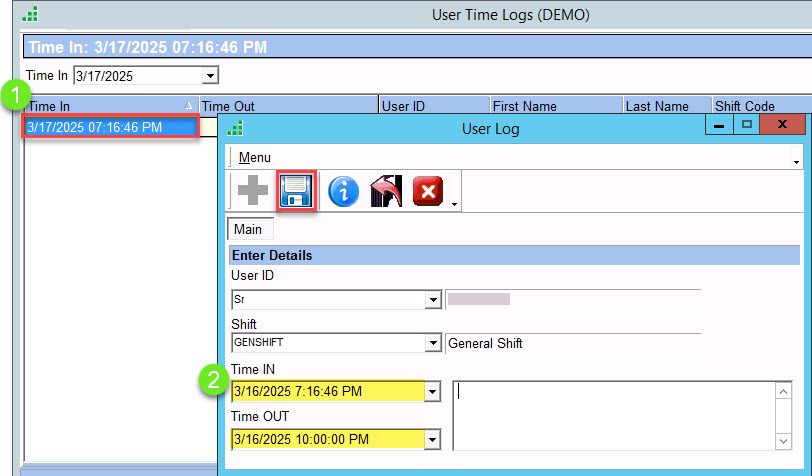Click the red X delete icon
The image size is (812, 476).
[x=427, y=191]
